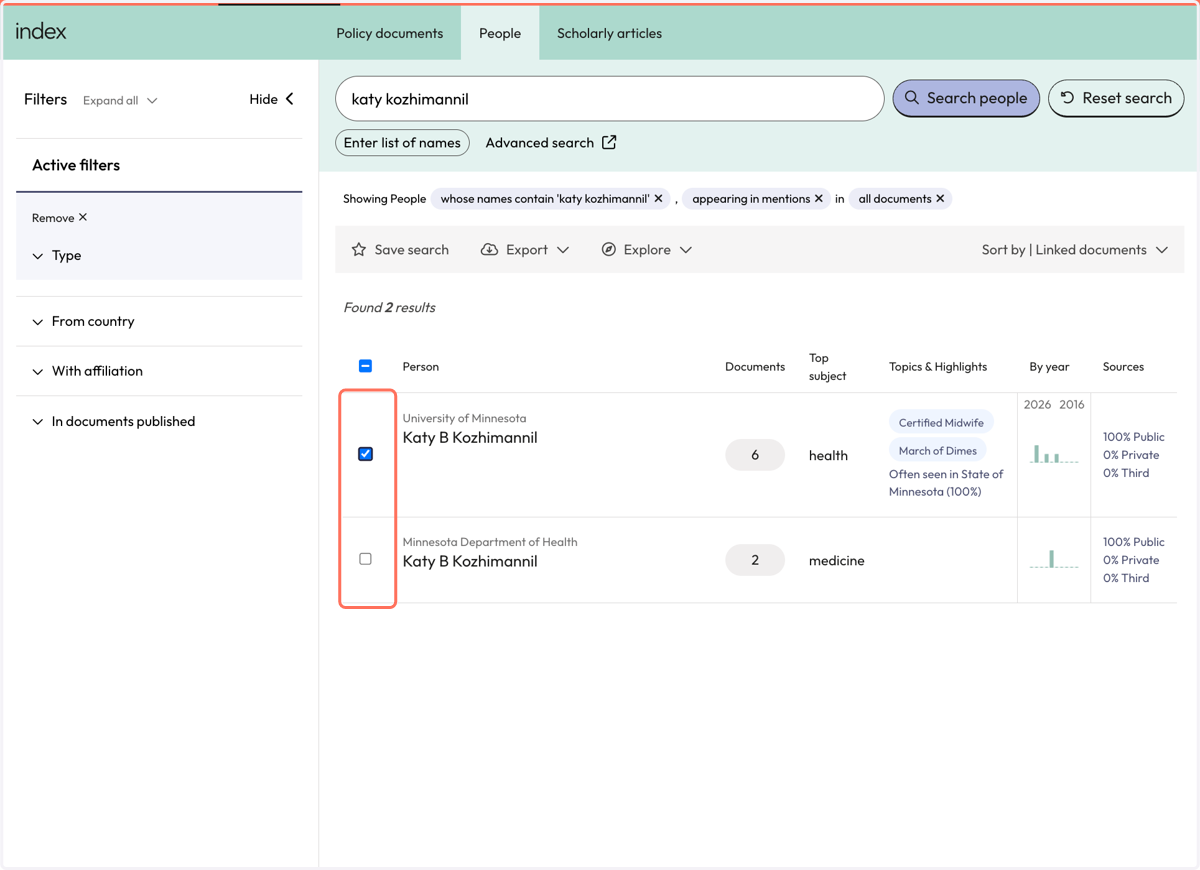
Task: Open the Scholarly articles tab
Action: [609, 33]
